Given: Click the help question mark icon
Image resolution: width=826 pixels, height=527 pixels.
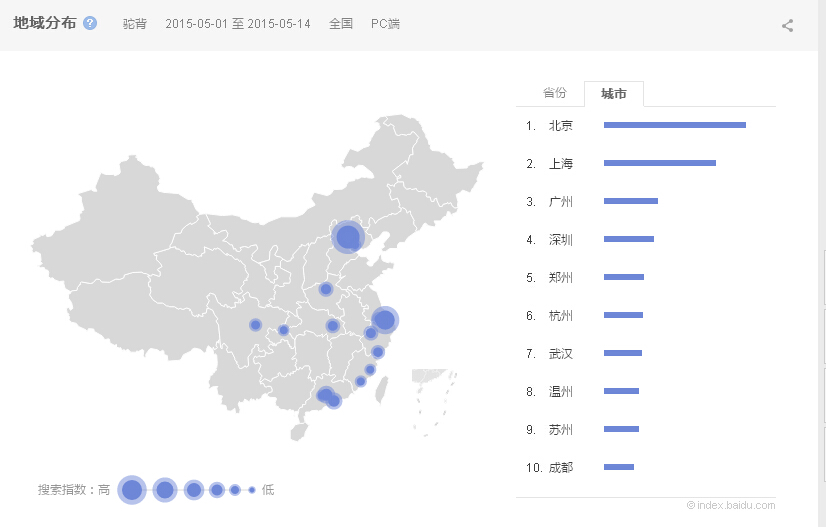Looking at the screenshot, I should pos(90,23).
